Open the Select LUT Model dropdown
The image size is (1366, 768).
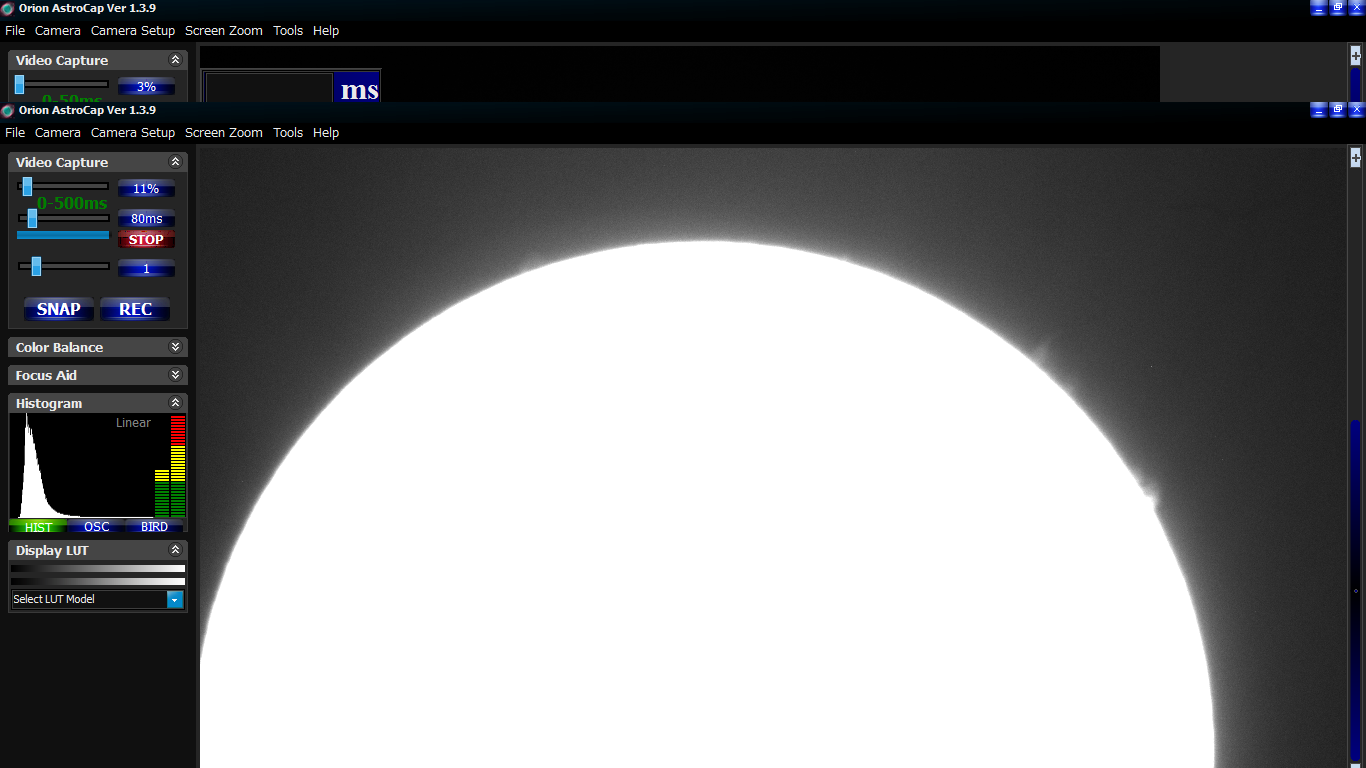(x=175, y=599)
